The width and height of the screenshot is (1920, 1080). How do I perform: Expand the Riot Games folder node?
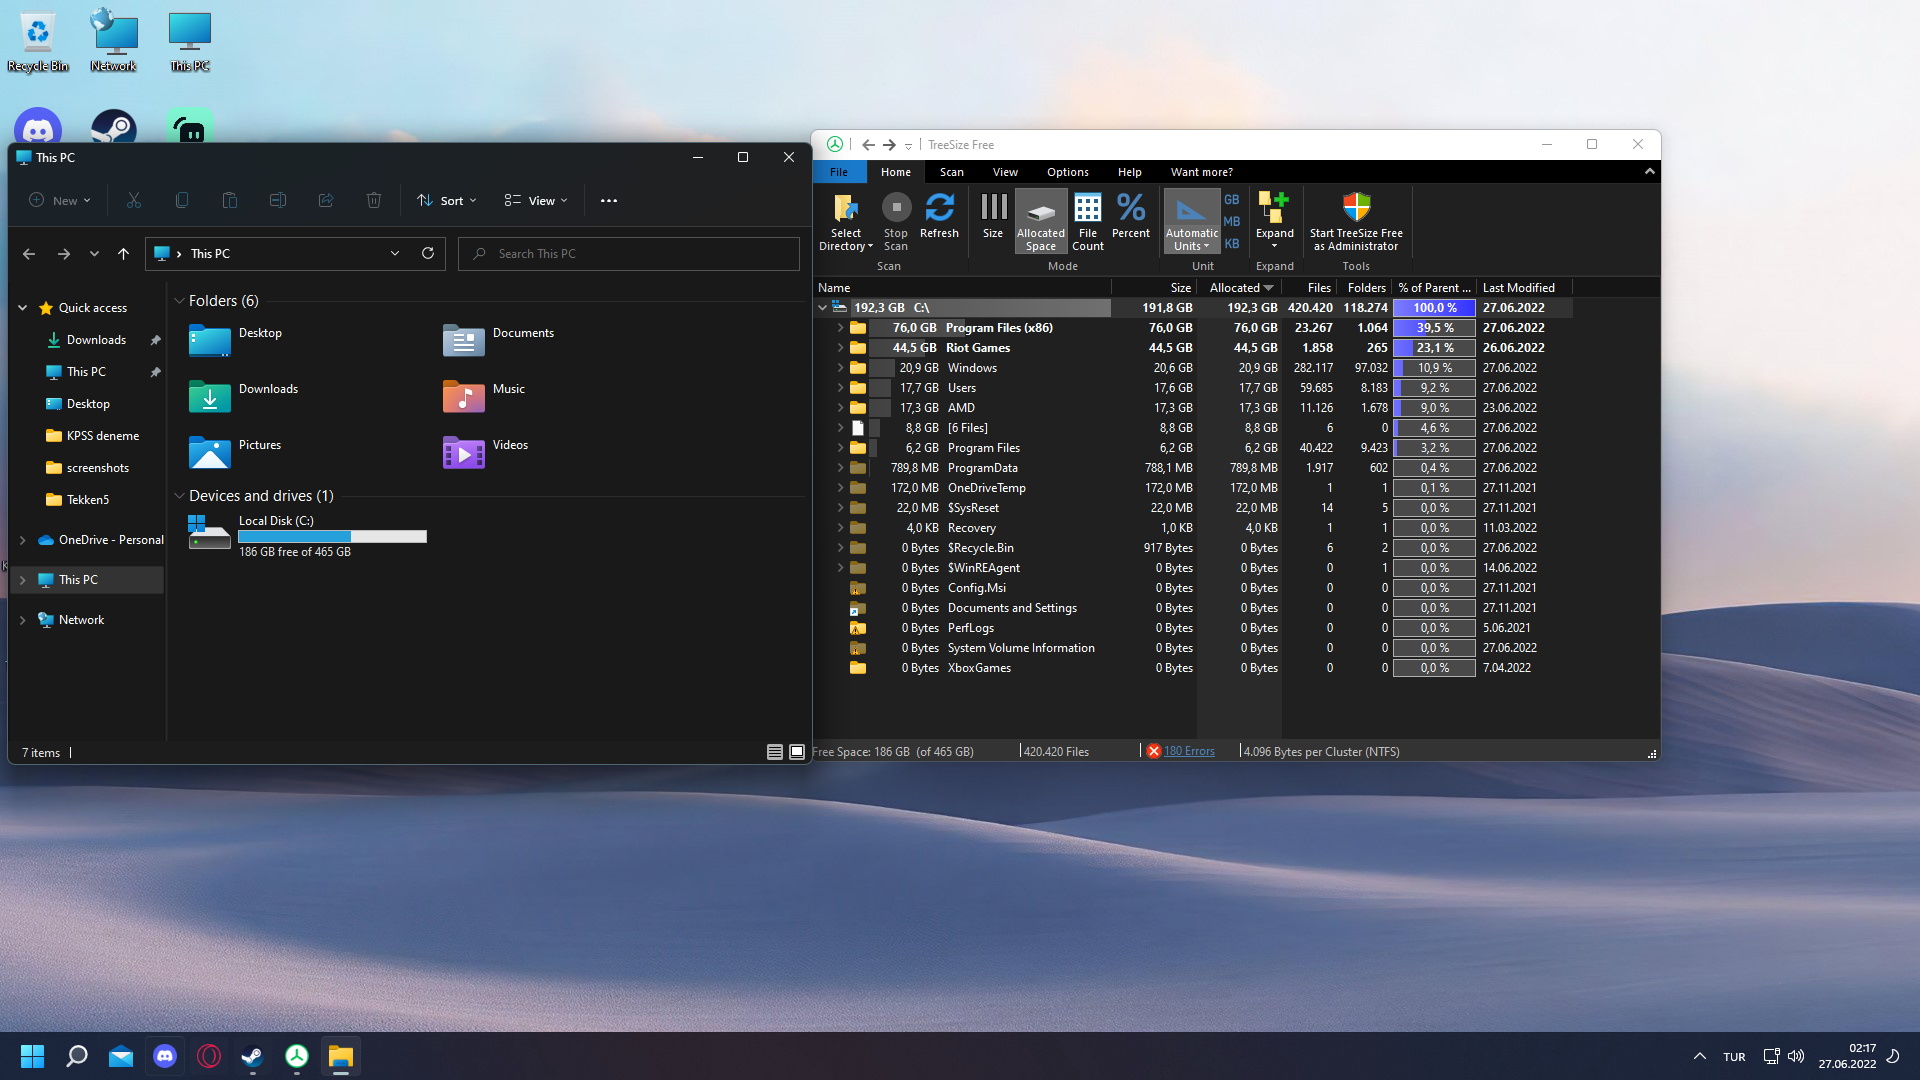tap(840, 348)
